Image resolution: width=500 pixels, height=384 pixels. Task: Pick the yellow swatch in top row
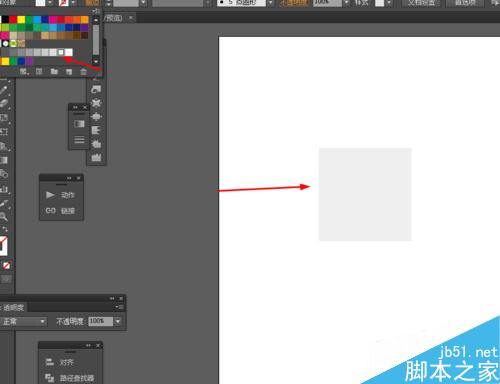(x=21, y=19)
